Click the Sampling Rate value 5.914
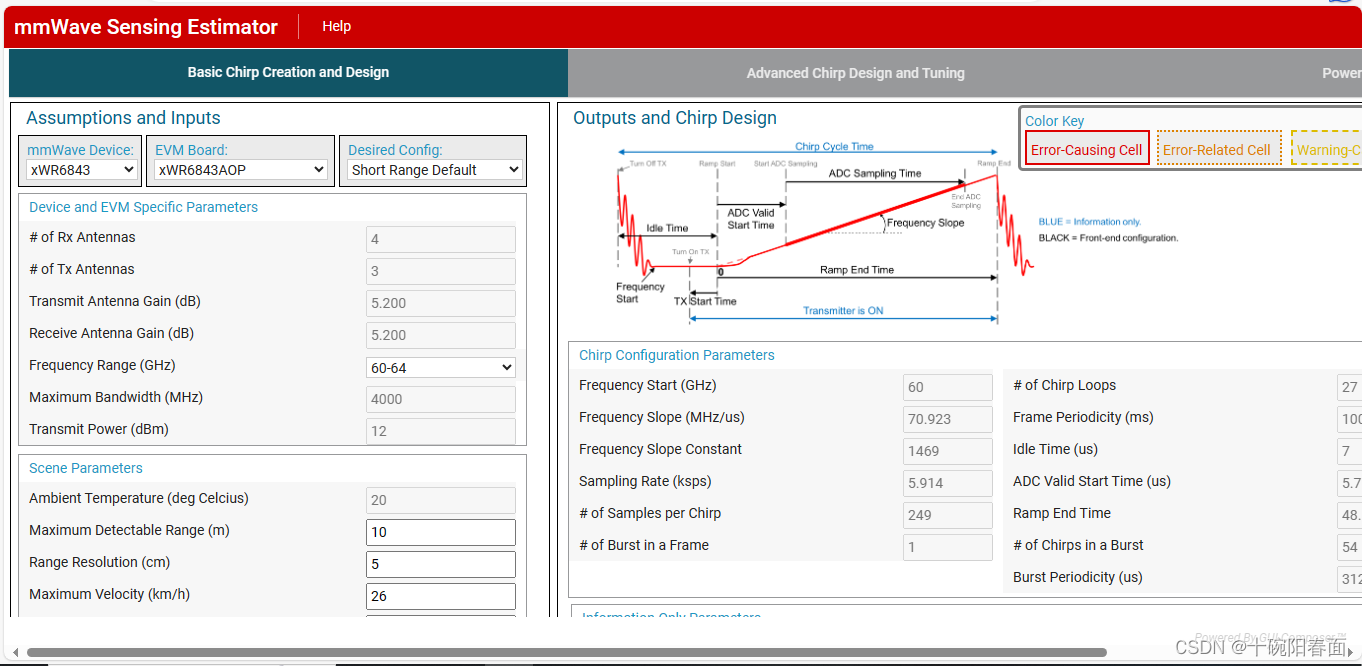Image resolution: width=1362 pixels, height=666 pixels. [948, 483]
